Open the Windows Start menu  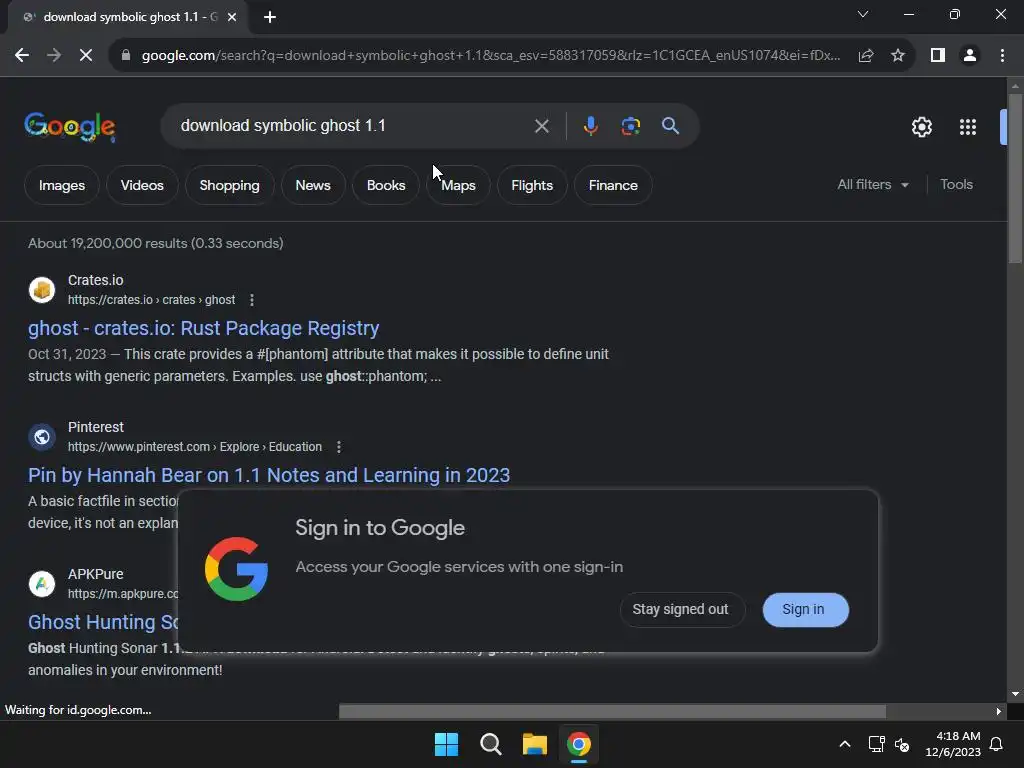click(446, 744)
